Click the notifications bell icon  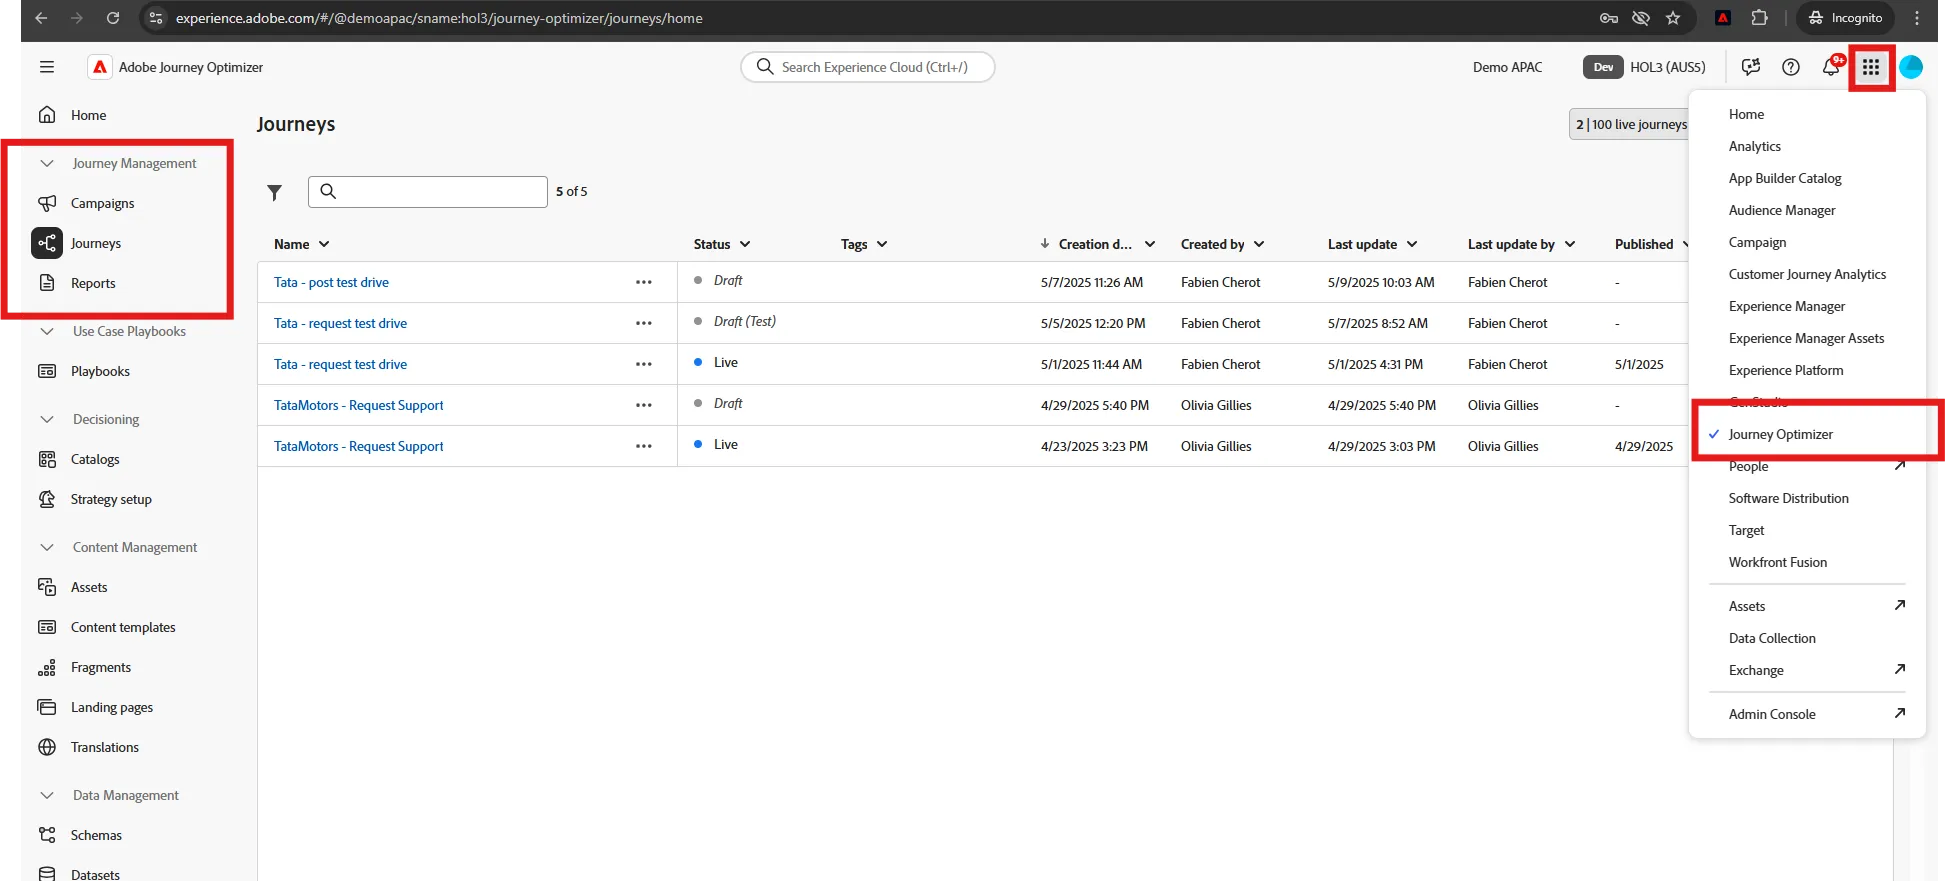(1831, 67)
